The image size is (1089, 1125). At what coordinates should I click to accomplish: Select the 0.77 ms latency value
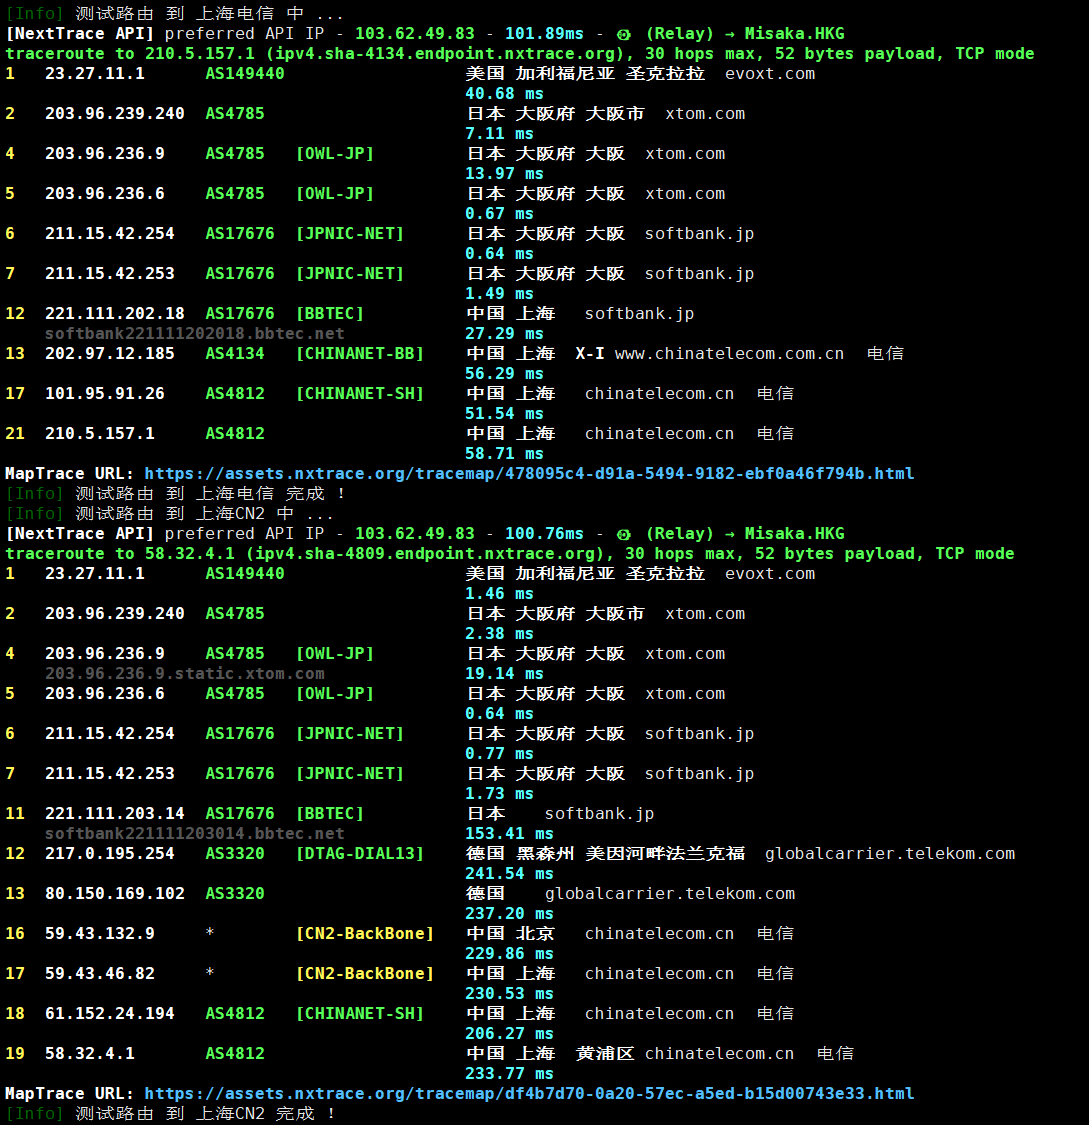[499, 754]
